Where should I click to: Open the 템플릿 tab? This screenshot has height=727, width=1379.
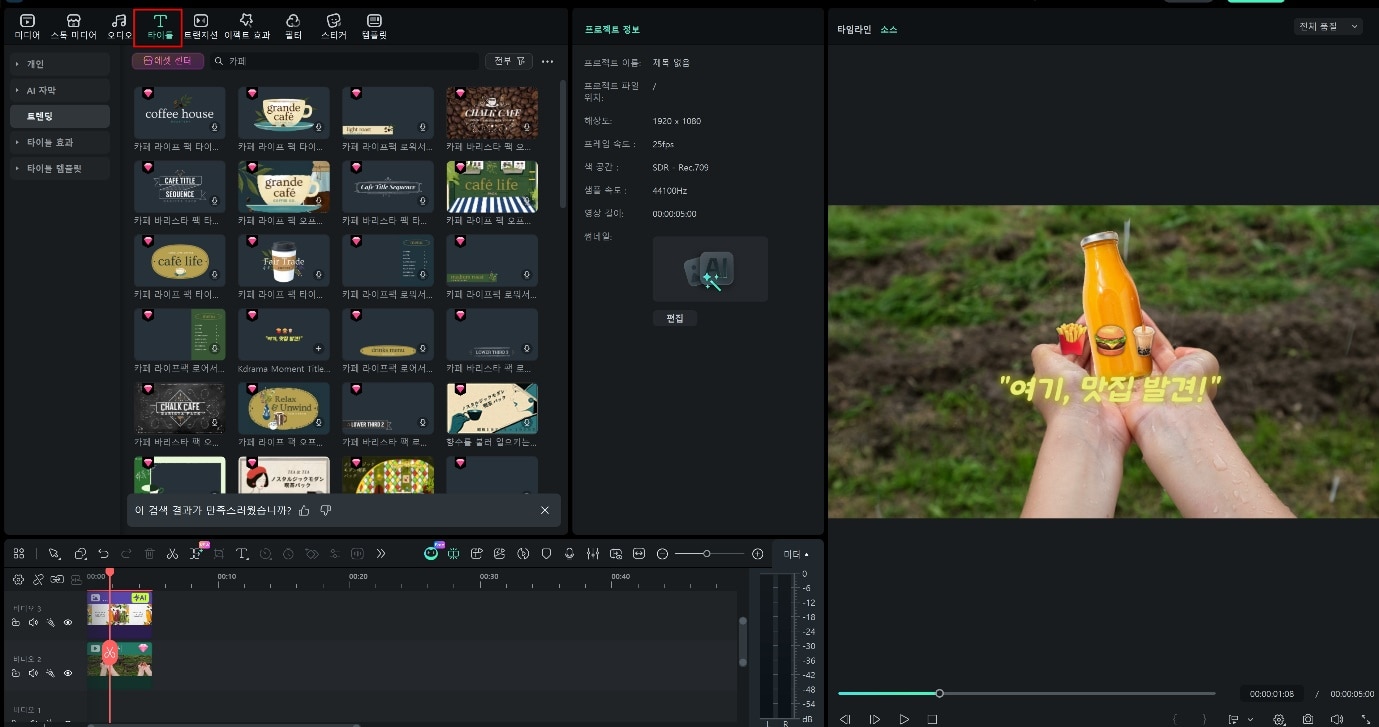click(374, 26)
